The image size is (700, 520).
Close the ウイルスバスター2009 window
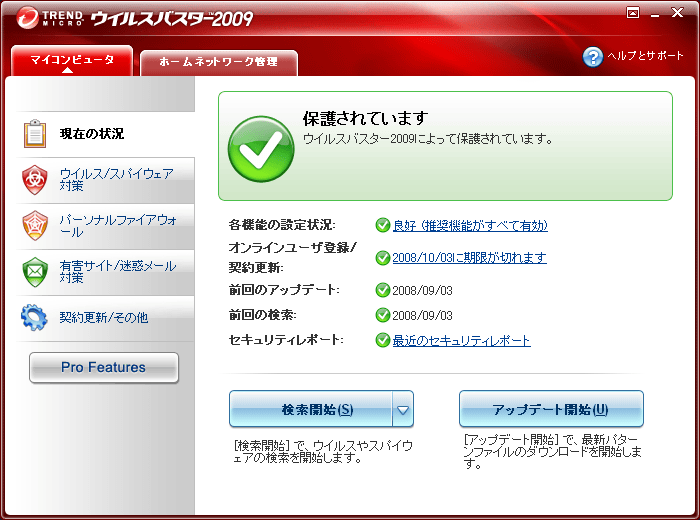(x=677, y=12)
